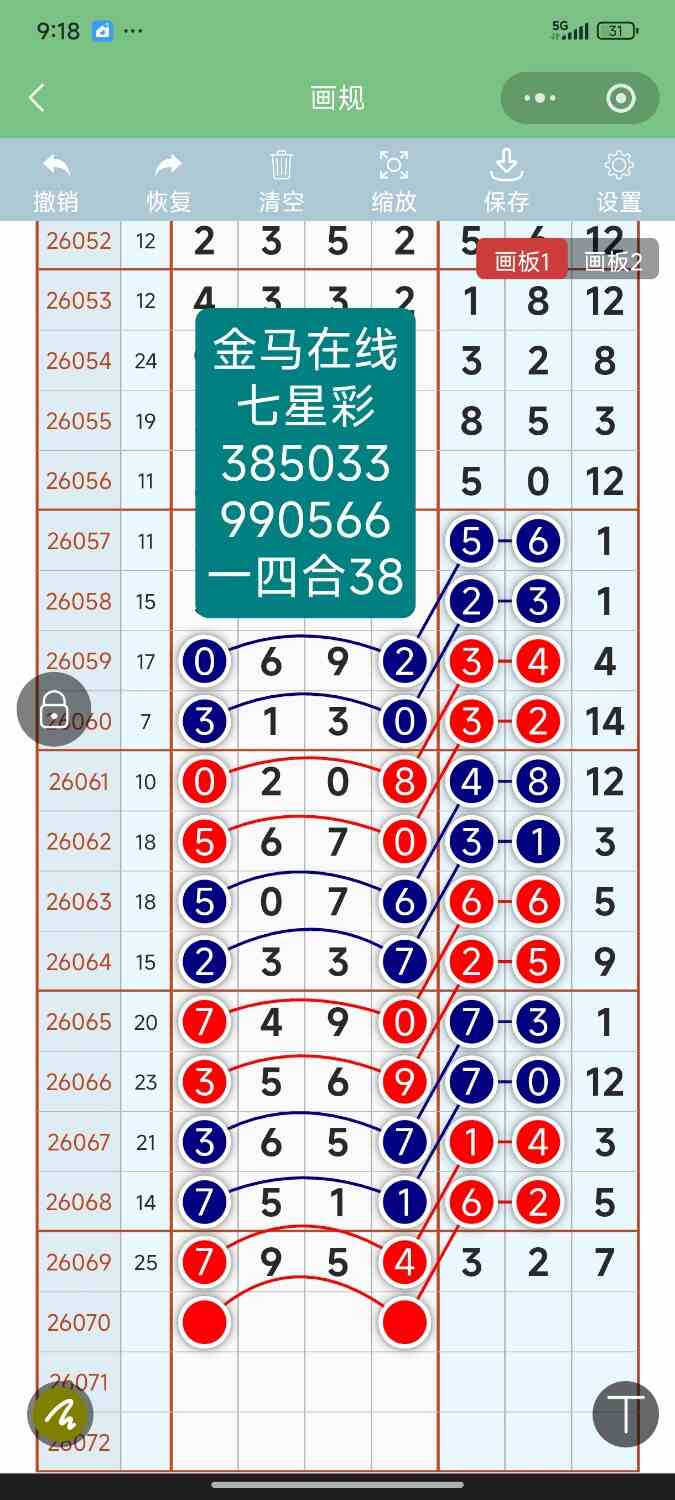The width and height of the screenshot is (675, 1500).
Task: Select issue number 26064
Action: 79,962
